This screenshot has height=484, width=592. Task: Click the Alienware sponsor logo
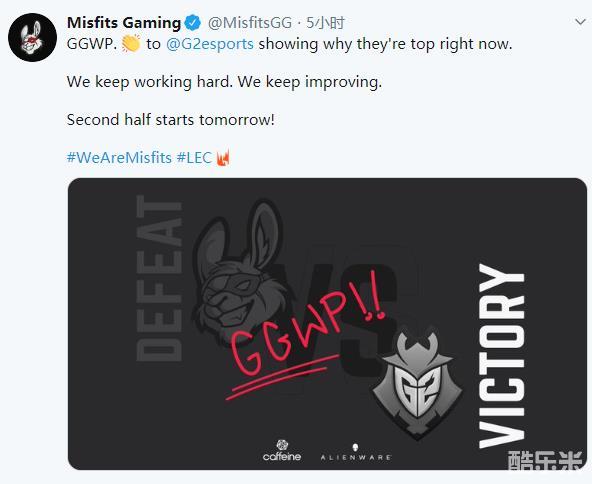[355, 452]
